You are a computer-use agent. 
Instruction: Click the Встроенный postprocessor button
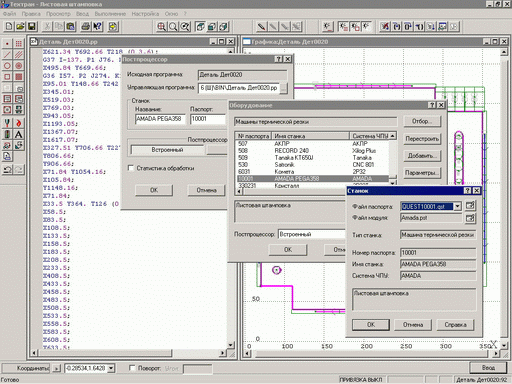coord(167,150)
